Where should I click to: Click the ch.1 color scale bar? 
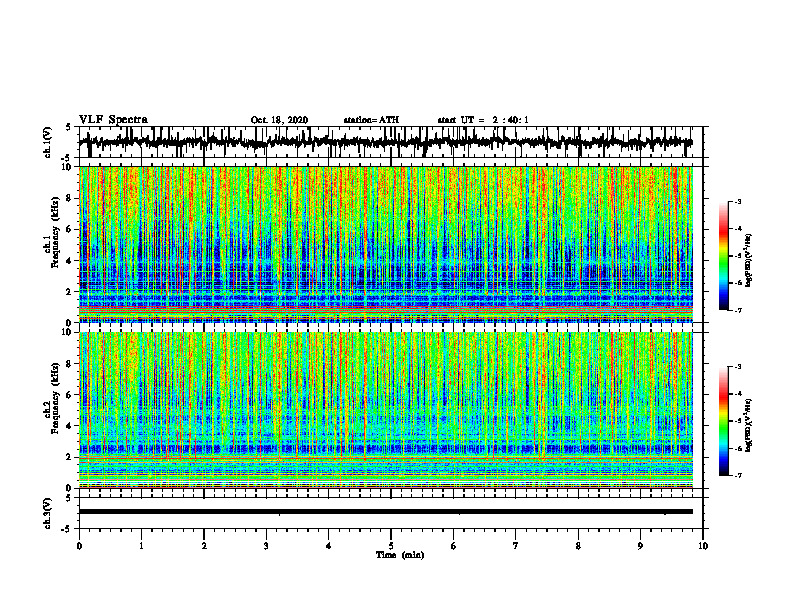(x=724, y=256)
